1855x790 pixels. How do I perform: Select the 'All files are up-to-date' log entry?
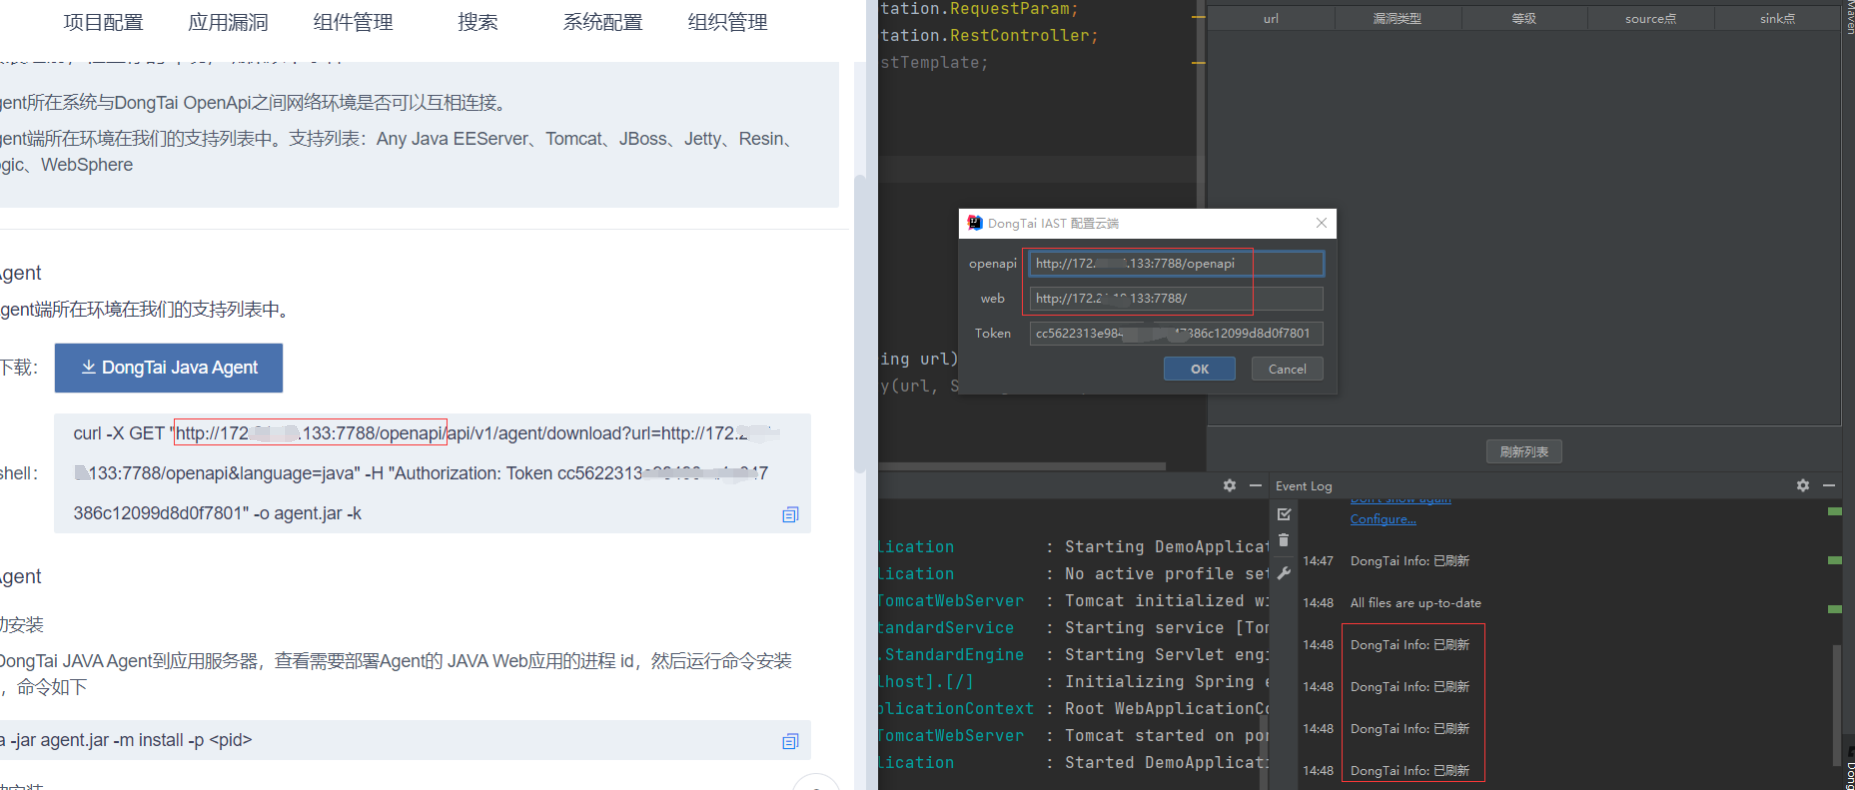[x=1415, y=603]
